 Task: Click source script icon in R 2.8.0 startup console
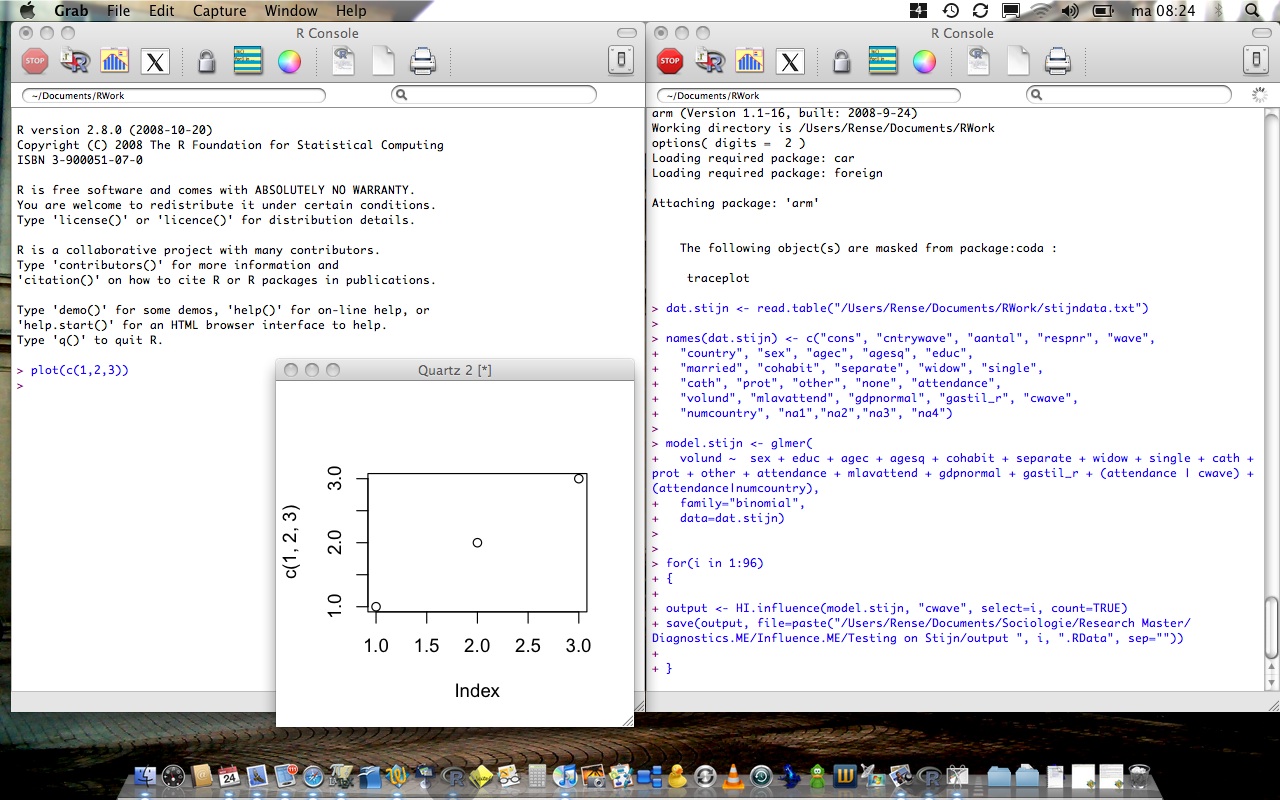(75, 62)
